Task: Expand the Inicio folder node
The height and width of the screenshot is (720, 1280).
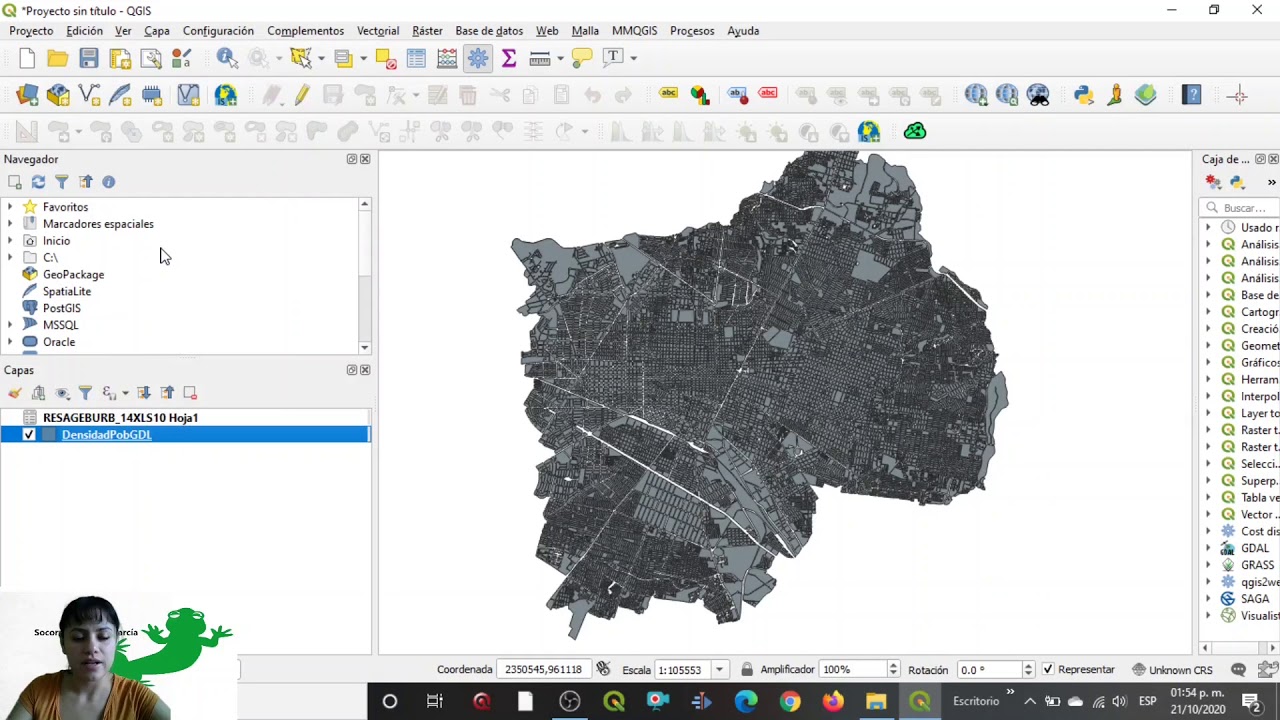Action: (x=10, y=241)
